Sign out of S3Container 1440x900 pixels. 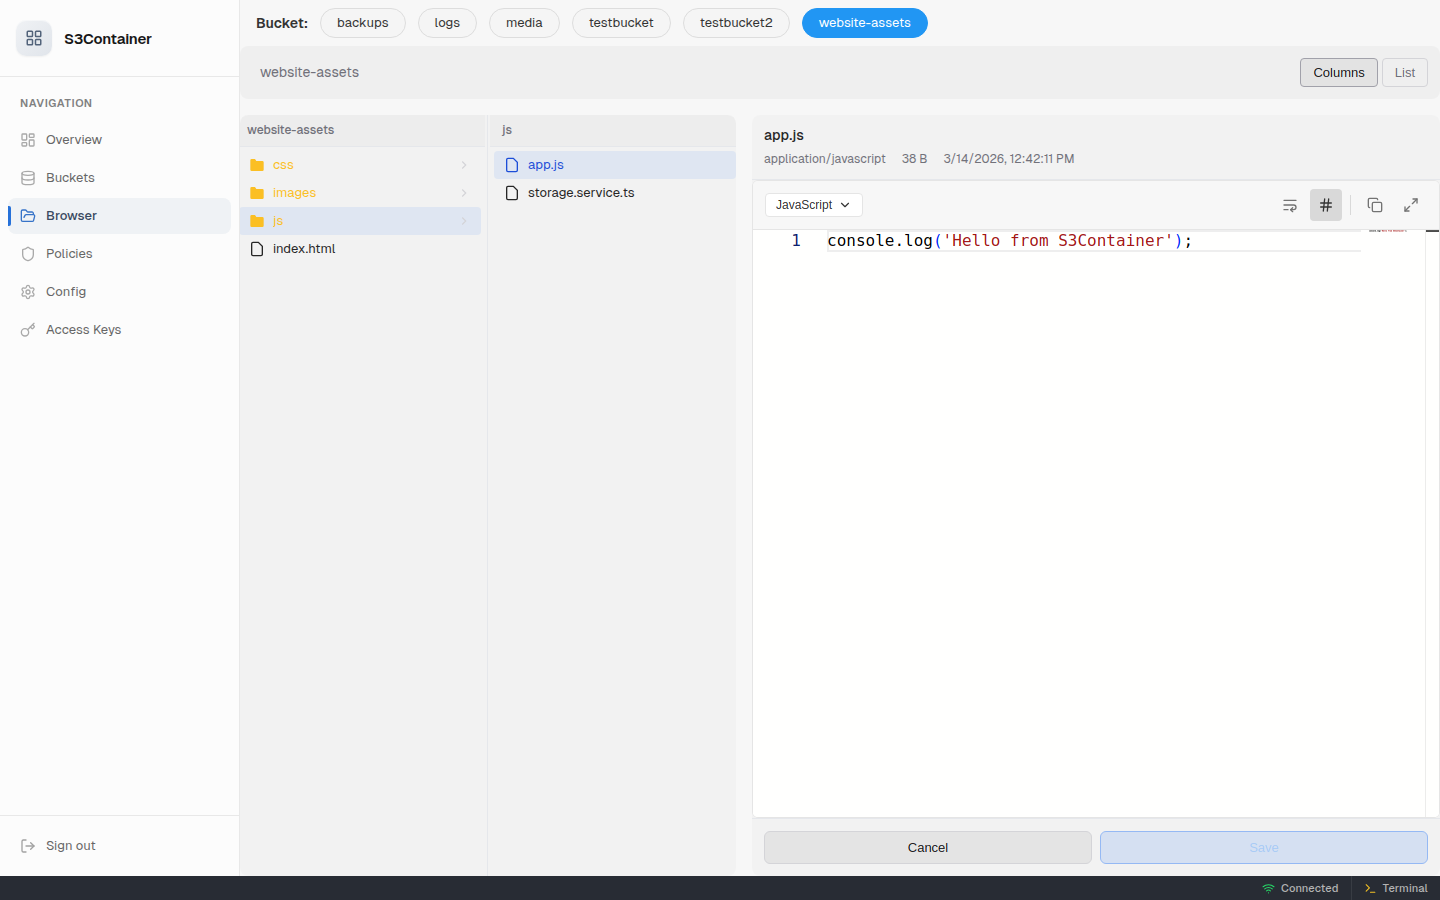tap(70, 845)
